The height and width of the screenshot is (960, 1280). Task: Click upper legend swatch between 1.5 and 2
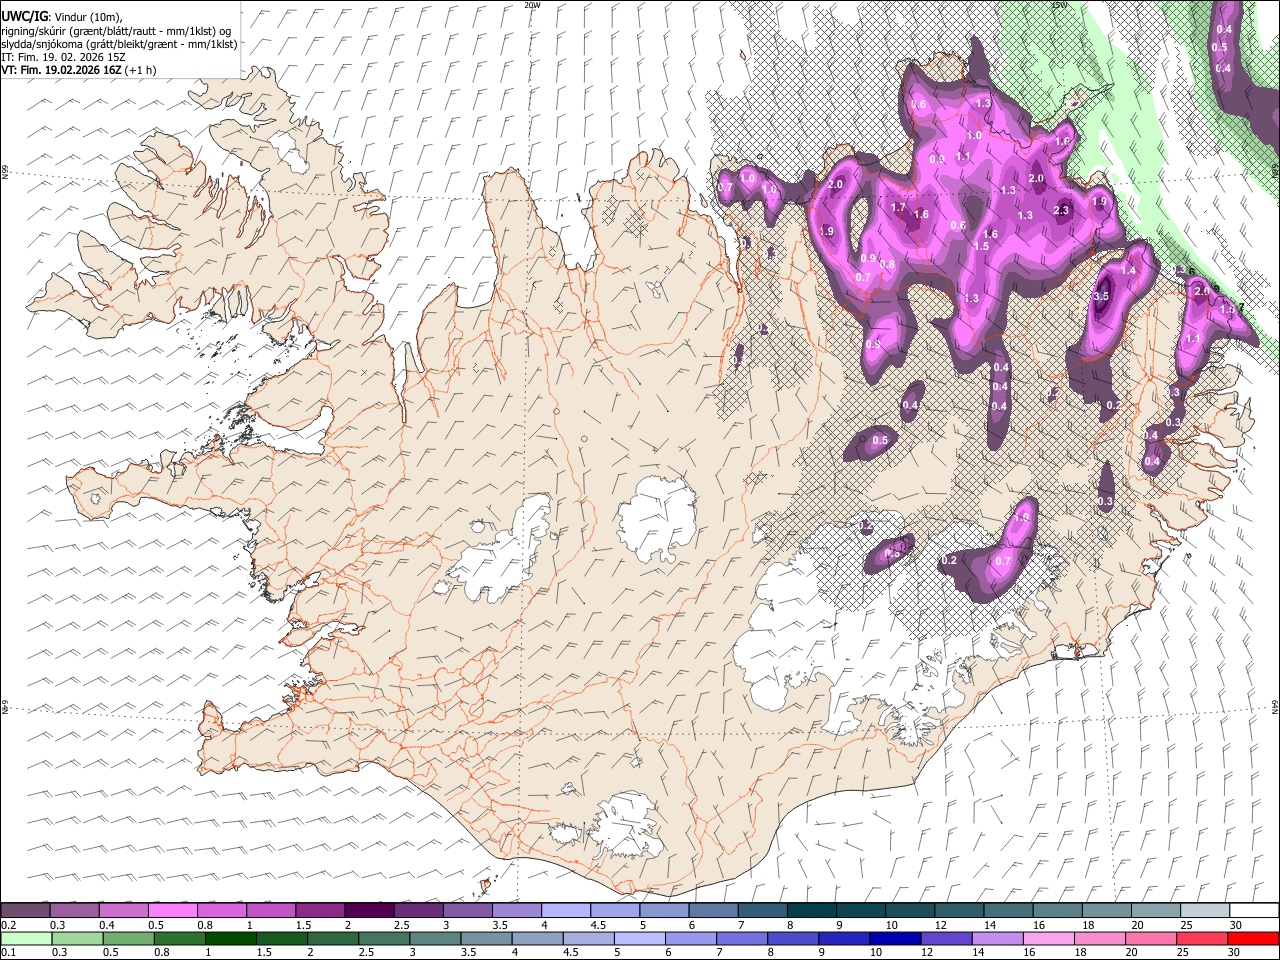click(319, 911)
